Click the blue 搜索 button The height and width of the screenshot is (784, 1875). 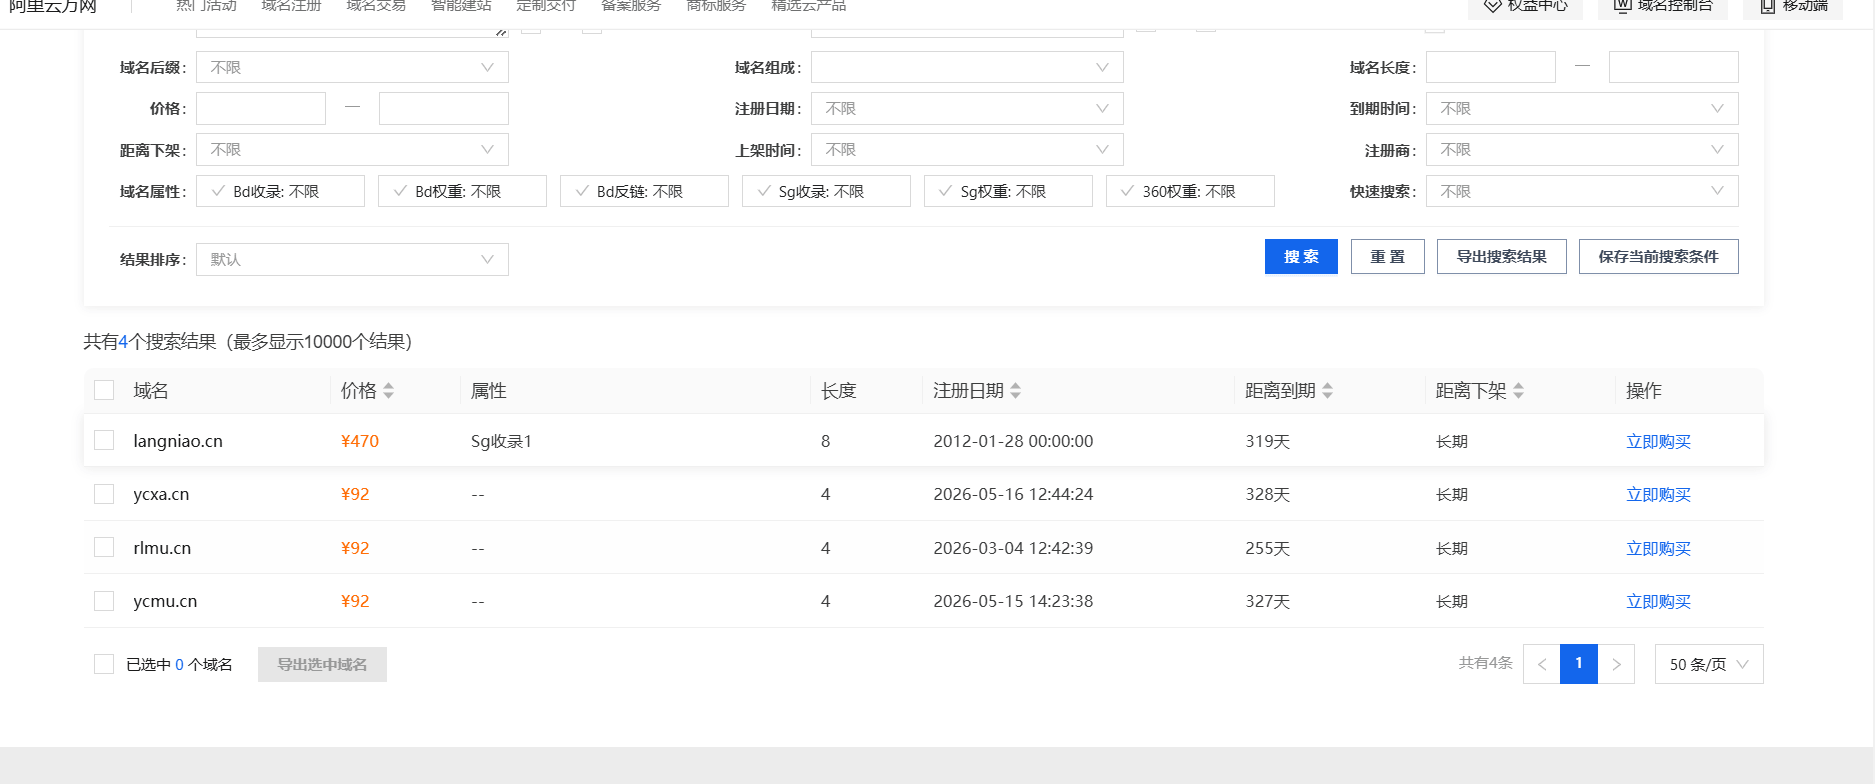pyautogui.click(x=1301, y=256)
